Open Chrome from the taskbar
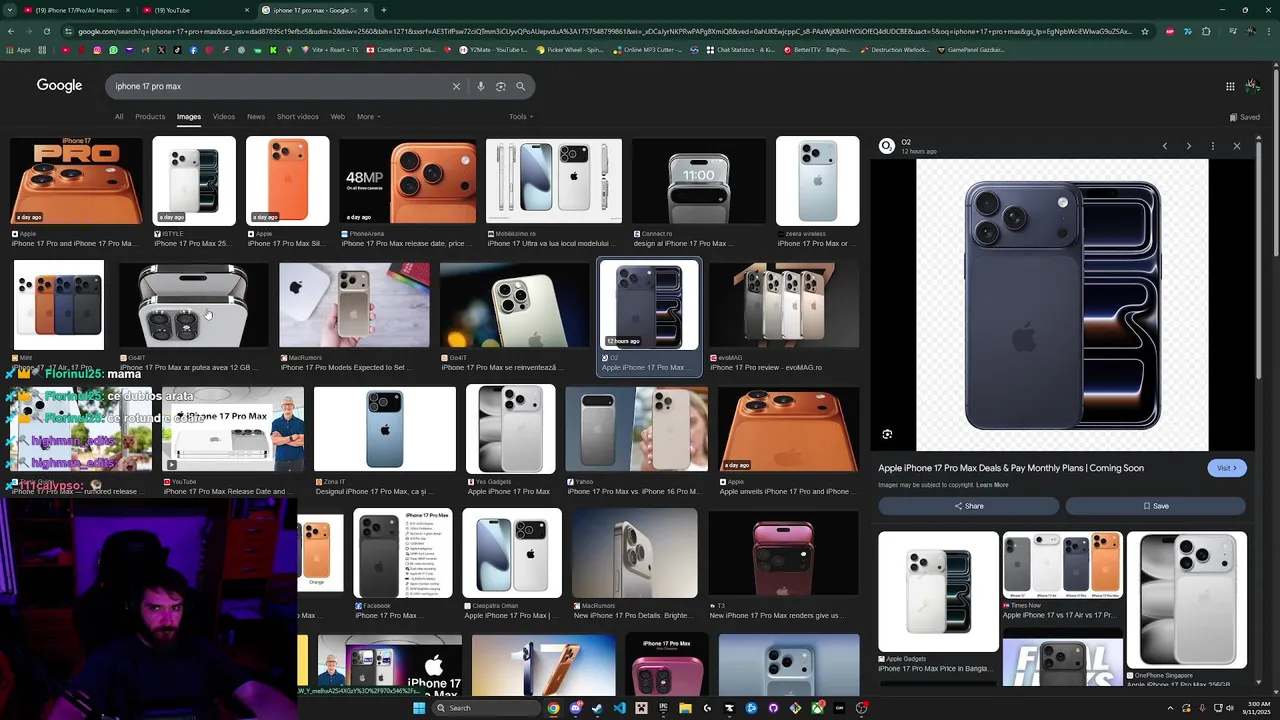1280x720 pixels. 553,708
